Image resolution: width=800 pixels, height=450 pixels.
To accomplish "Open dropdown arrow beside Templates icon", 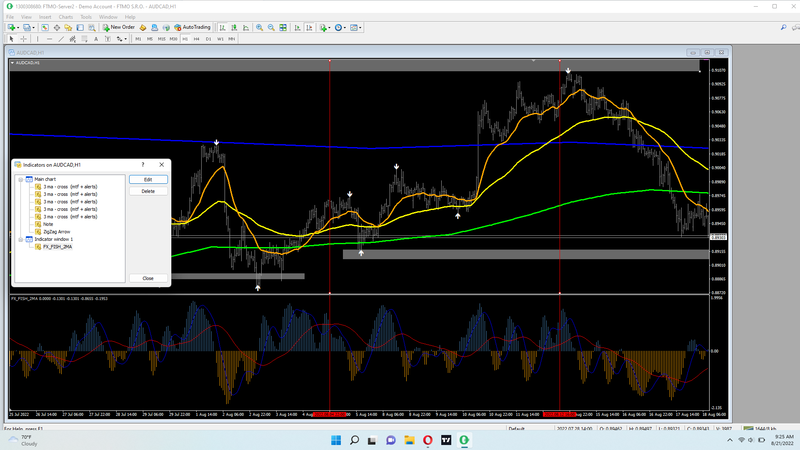I will [360, 28].
